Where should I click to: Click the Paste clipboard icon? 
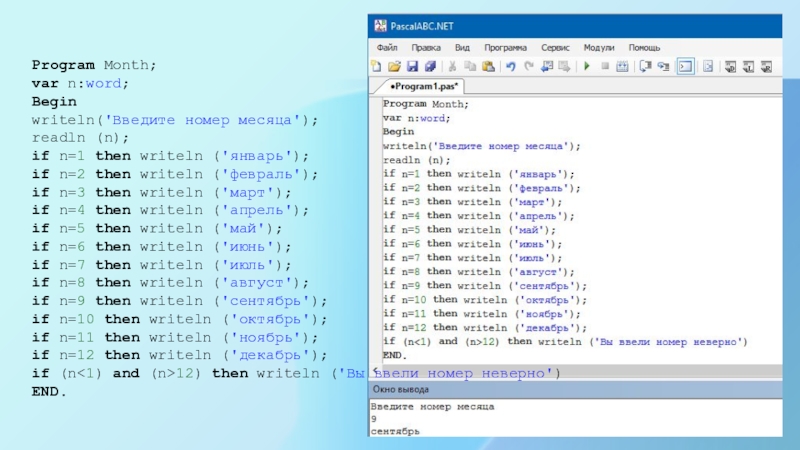point(488,66)
